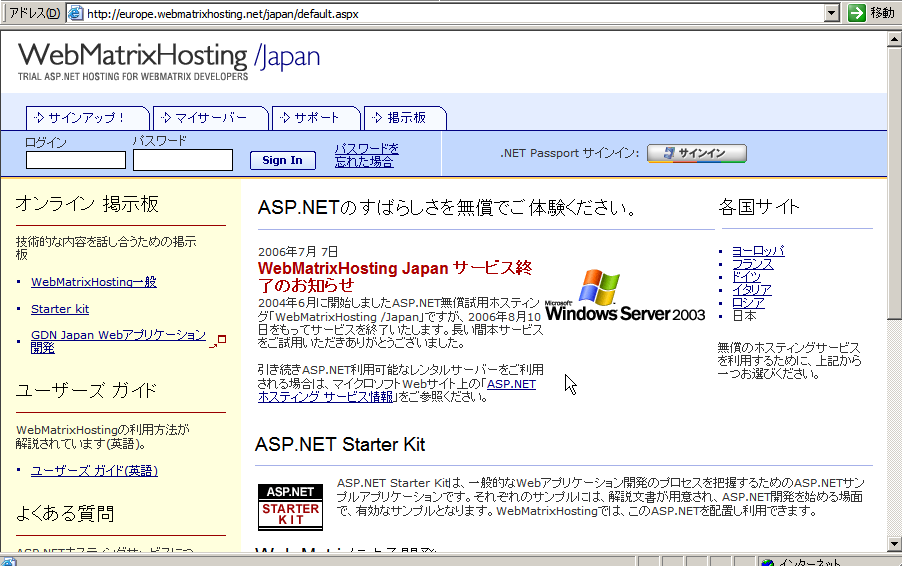Click the ASP.NET Starter Kit heading

(340, 444)
